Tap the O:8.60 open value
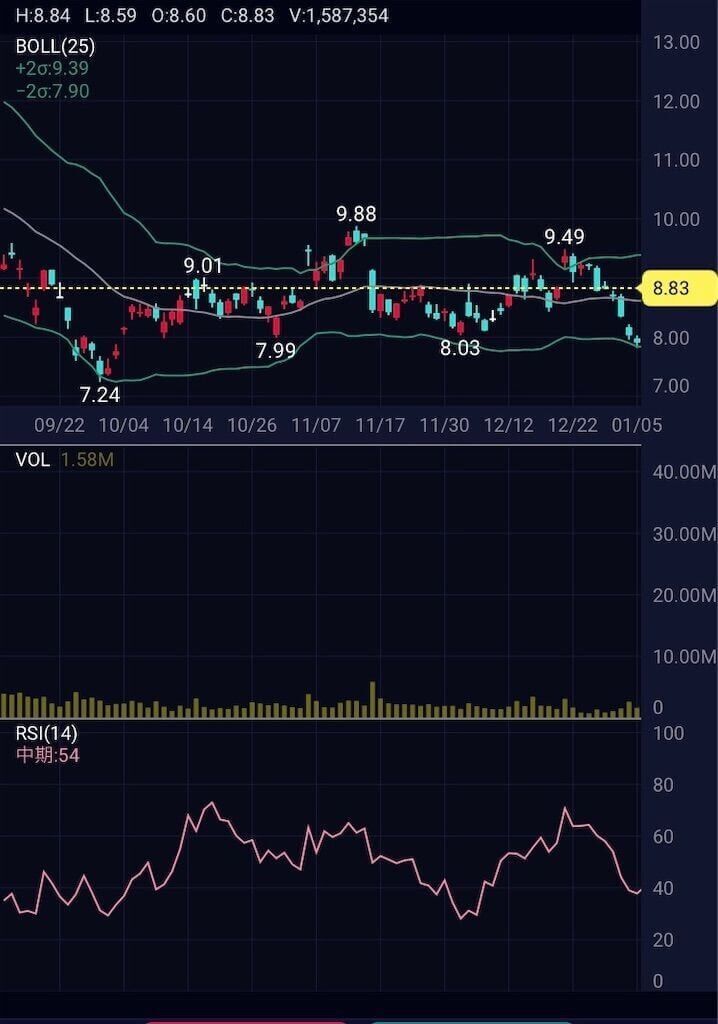This screenshot has width=718, height=1024. tap(179, 16)
